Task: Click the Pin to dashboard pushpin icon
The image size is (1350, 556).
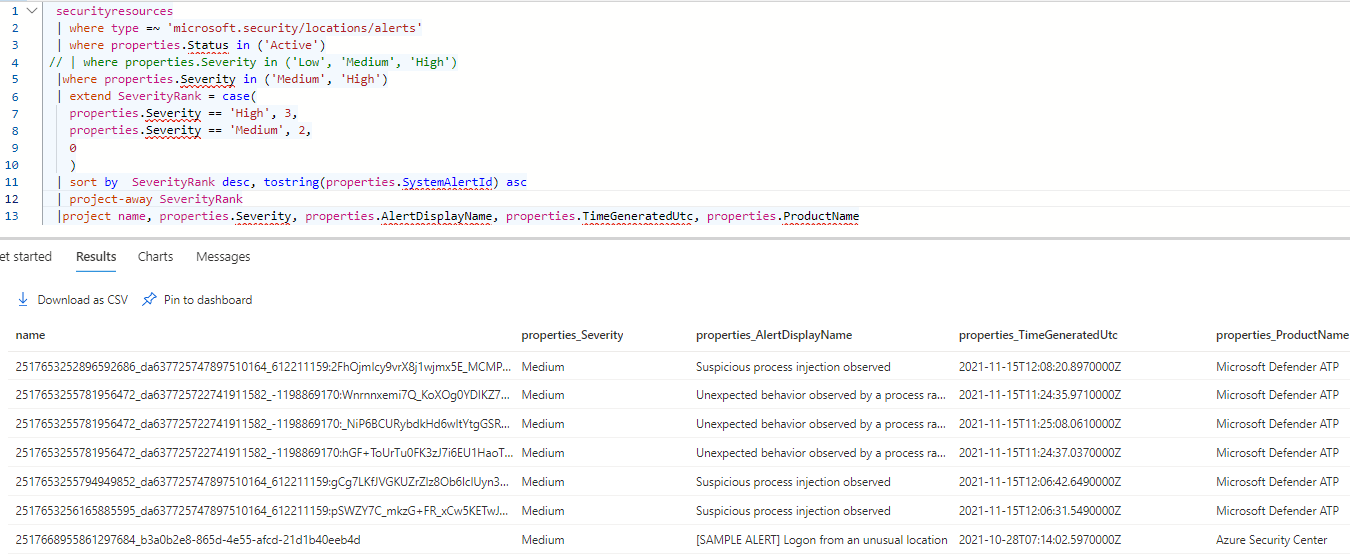Action: pyautogui.click(x=150, y=299)
